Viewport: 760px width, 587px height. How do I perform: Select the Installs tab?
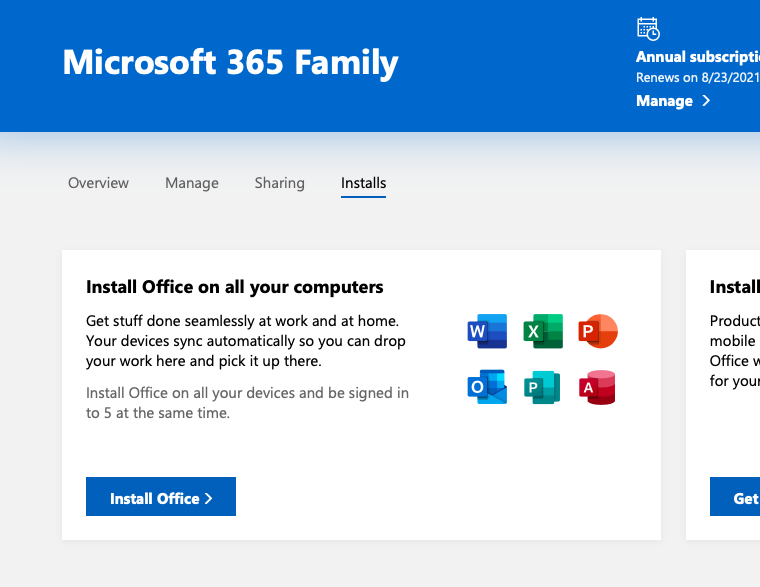coord(364,183)
